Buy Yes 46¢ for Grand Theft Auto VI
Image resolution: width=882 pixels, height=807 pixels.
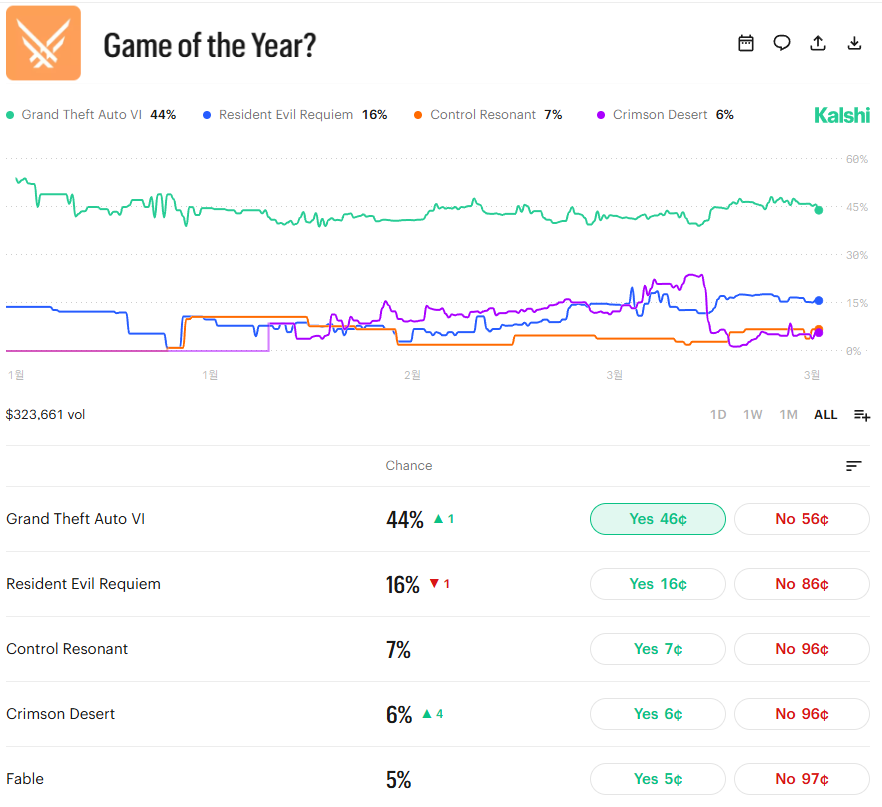tap(657, 519)
